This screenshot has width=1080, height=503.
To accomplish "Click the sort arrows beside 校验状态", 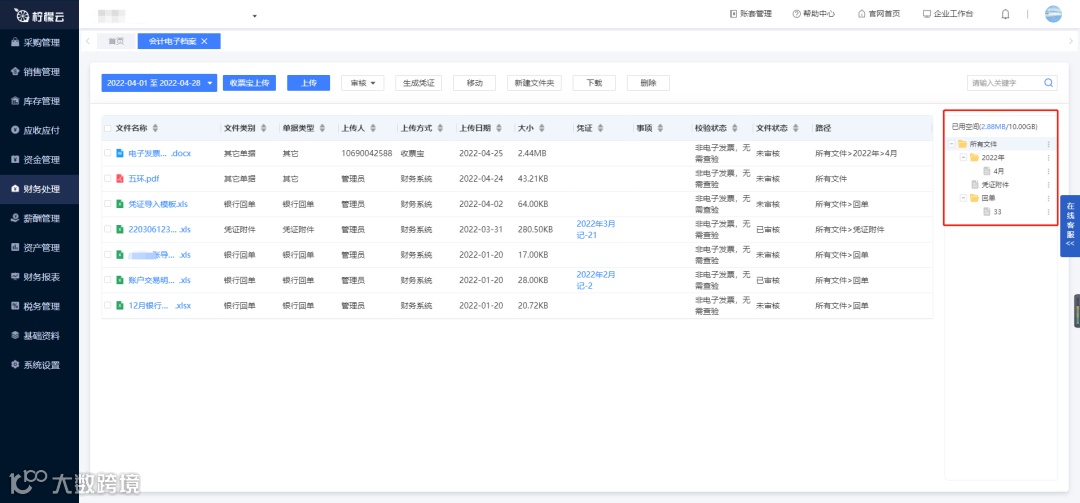I will coord(736,128).
